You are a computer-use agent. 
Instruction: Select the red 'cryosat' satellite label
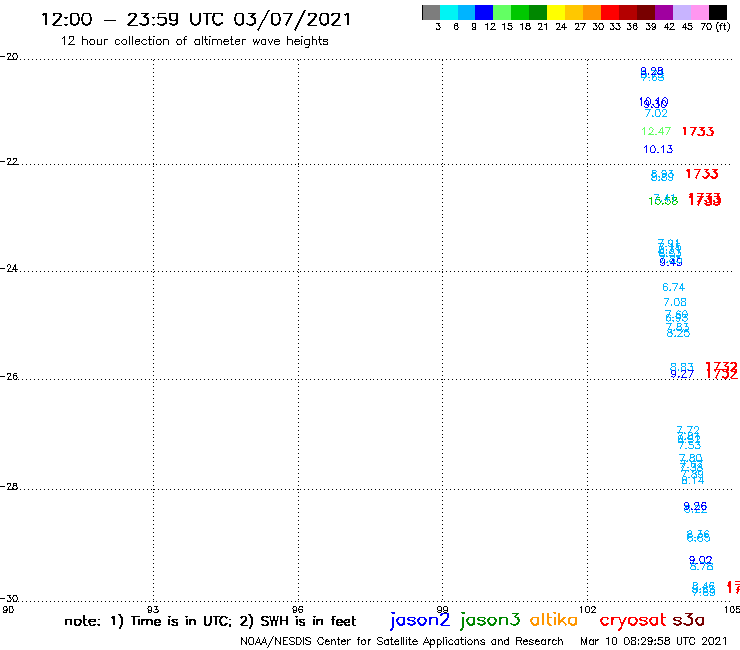click(x=633, y=620)
